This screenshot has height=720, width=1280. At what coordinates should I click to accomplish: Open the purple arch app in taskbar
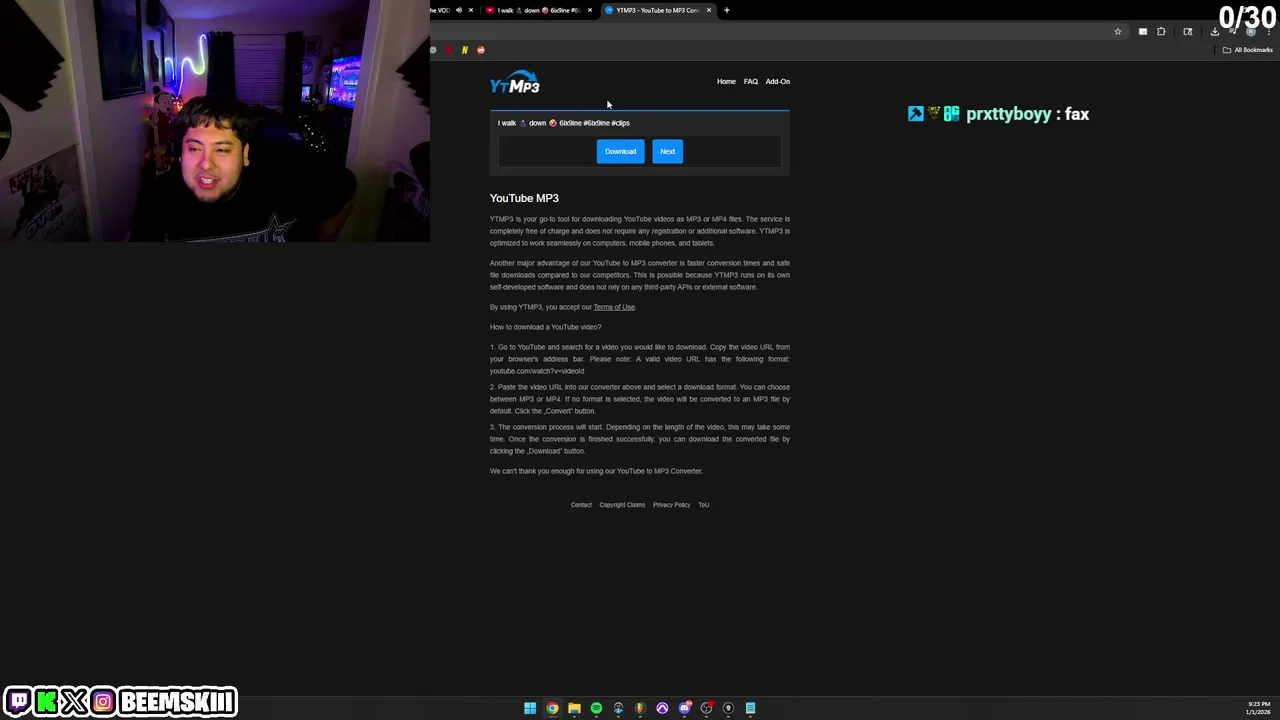tap(662, 708)
